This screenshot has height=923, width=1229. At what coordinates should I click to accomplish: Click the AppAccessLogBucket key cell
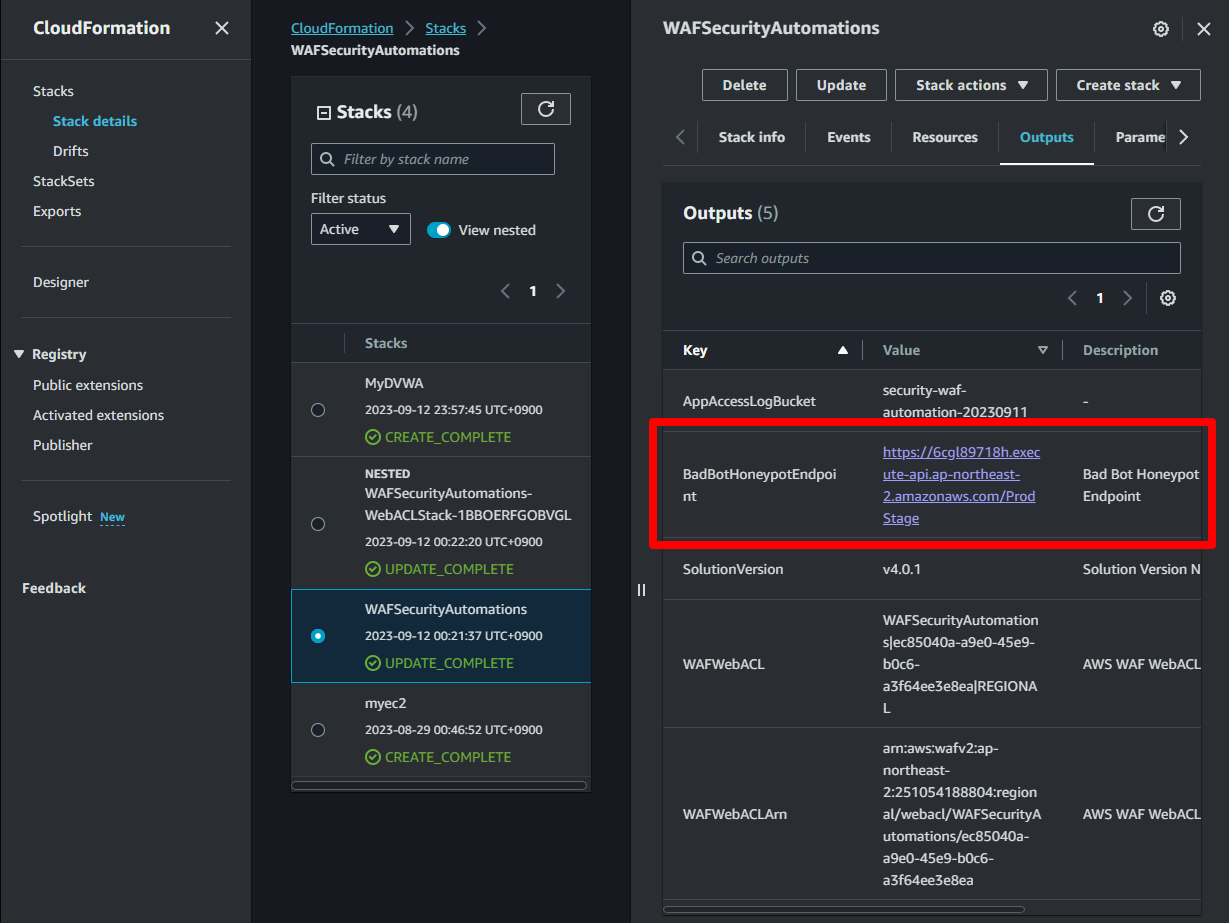click(749, 401)
